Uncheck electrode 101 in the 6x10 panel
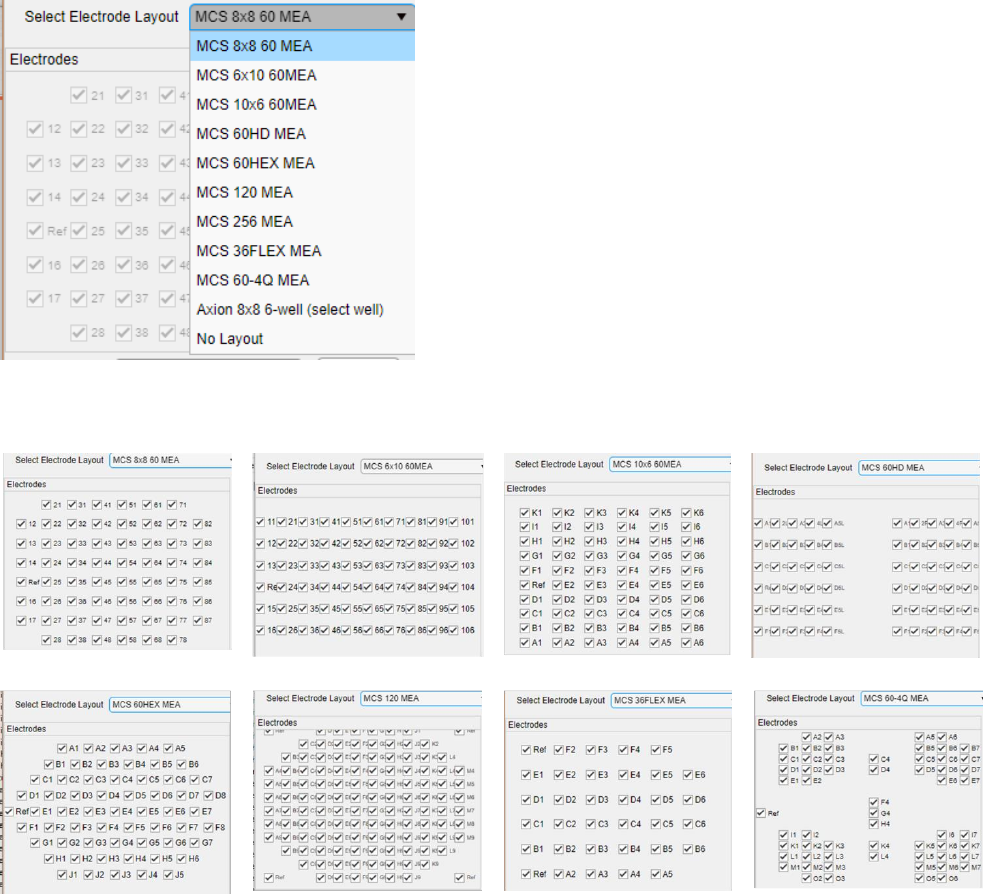Screen dimensions: 983x894 453,522
